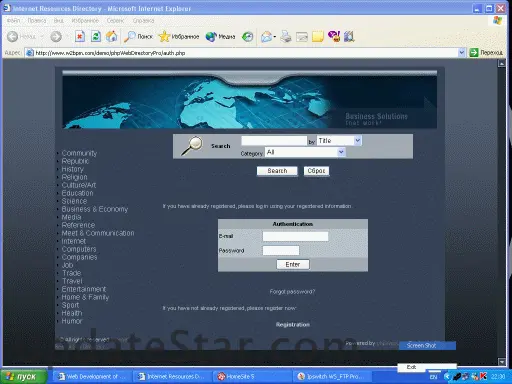Open the Tools menu

click(x=115, y=21)
